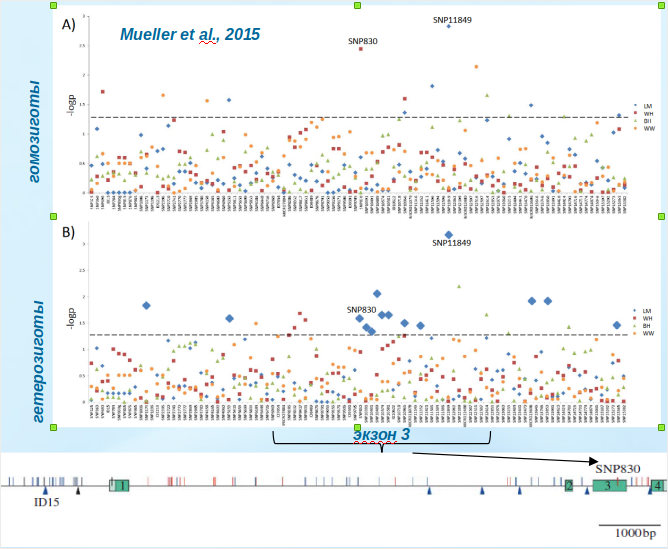Viewport: 668px width, 549px height.
Task: Click the SNP11849 label in panel B
Action: click(452, 243)
